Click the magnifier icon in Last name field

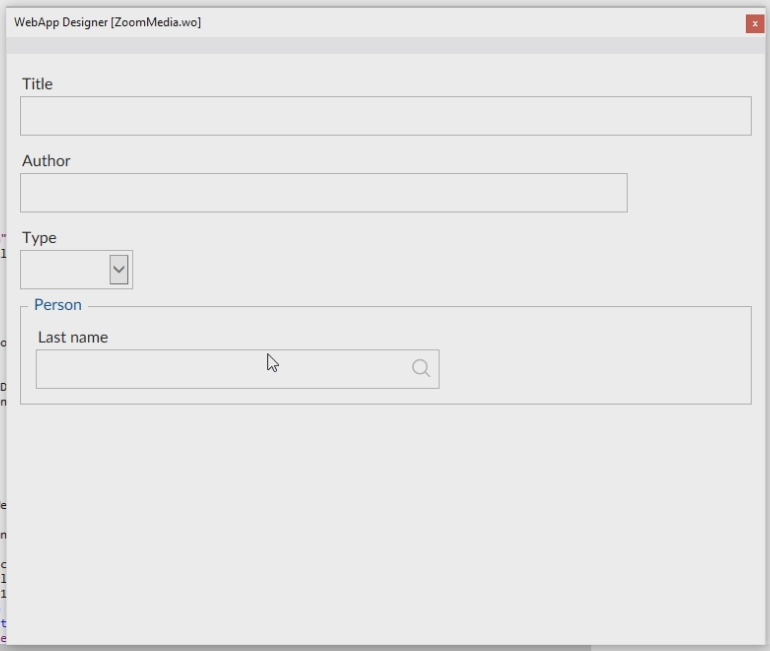coord(421,368)
